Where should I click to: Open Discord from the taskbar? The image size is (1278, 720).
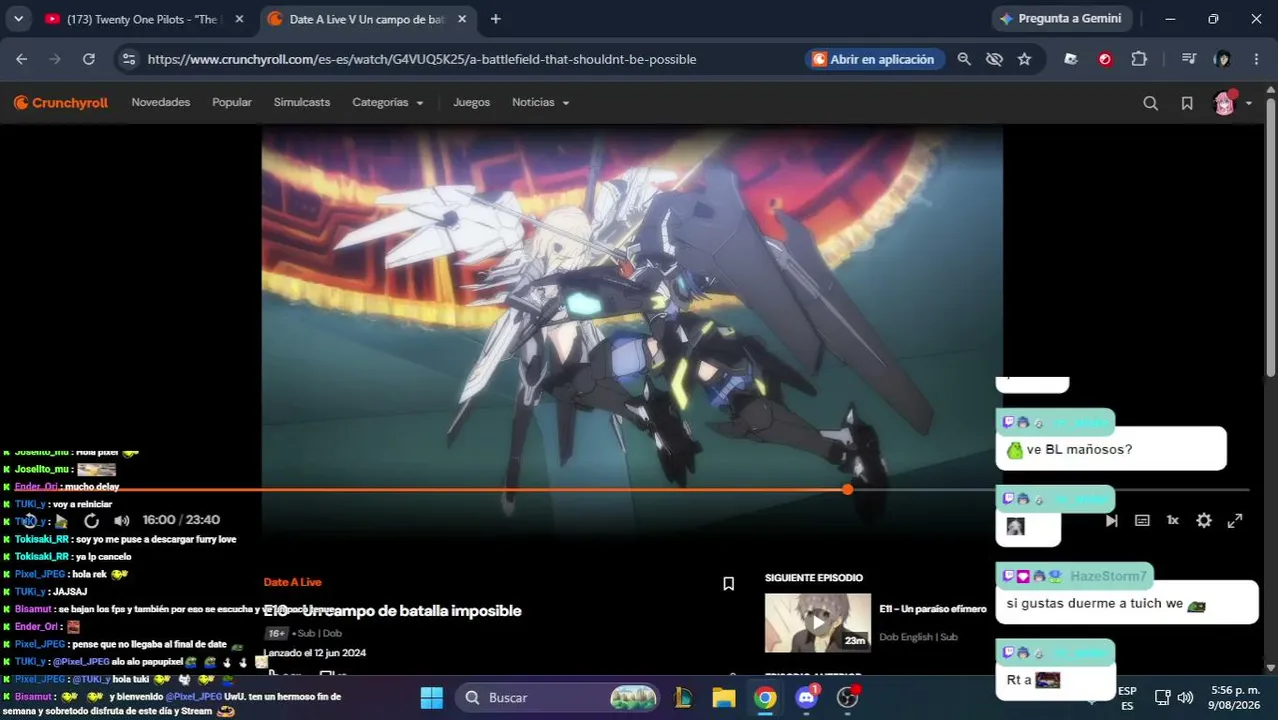(806, 697)
